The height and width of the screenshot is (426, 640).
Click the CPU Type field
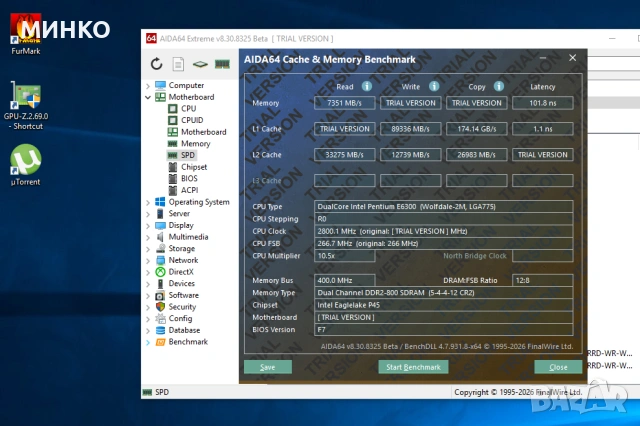(x=444, y=206)
